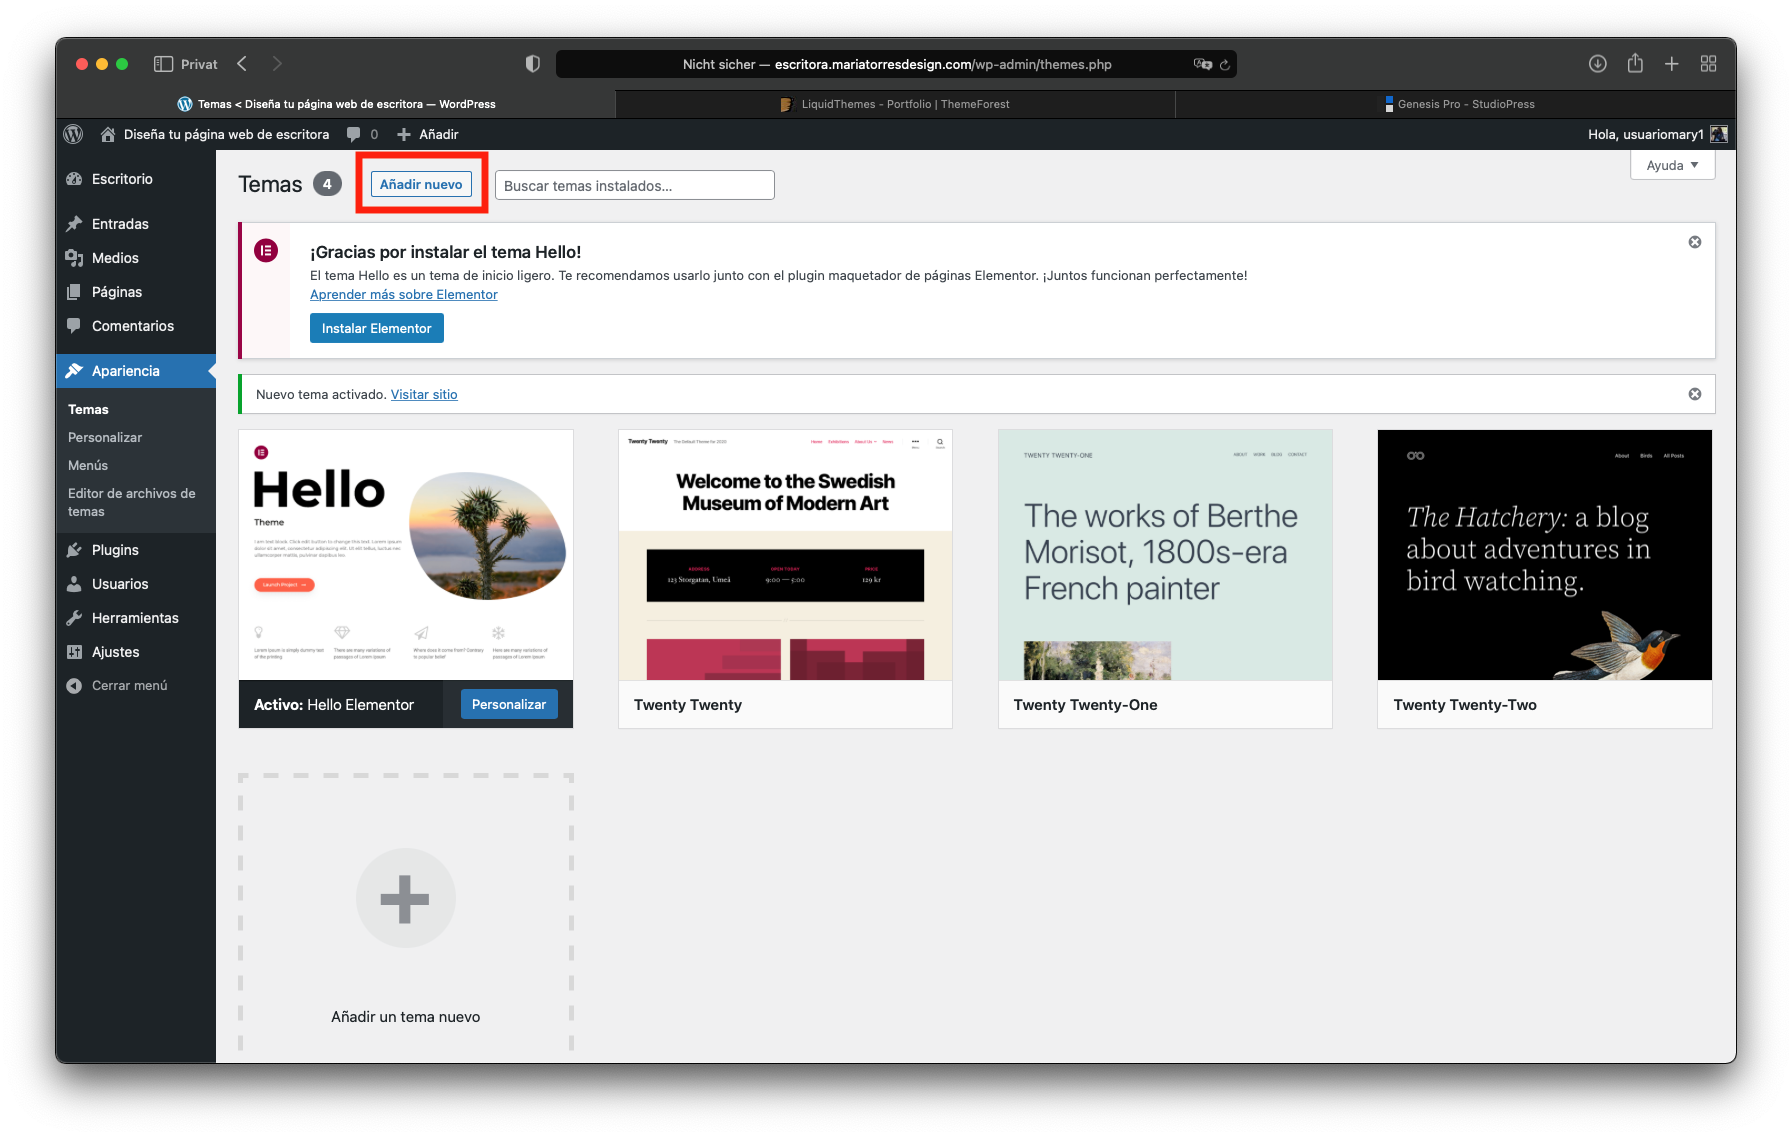Image resolution: width=1792 pixels, height=1137 pixels.
Task: Click the Apariencia brush icon
Action: 74,371
